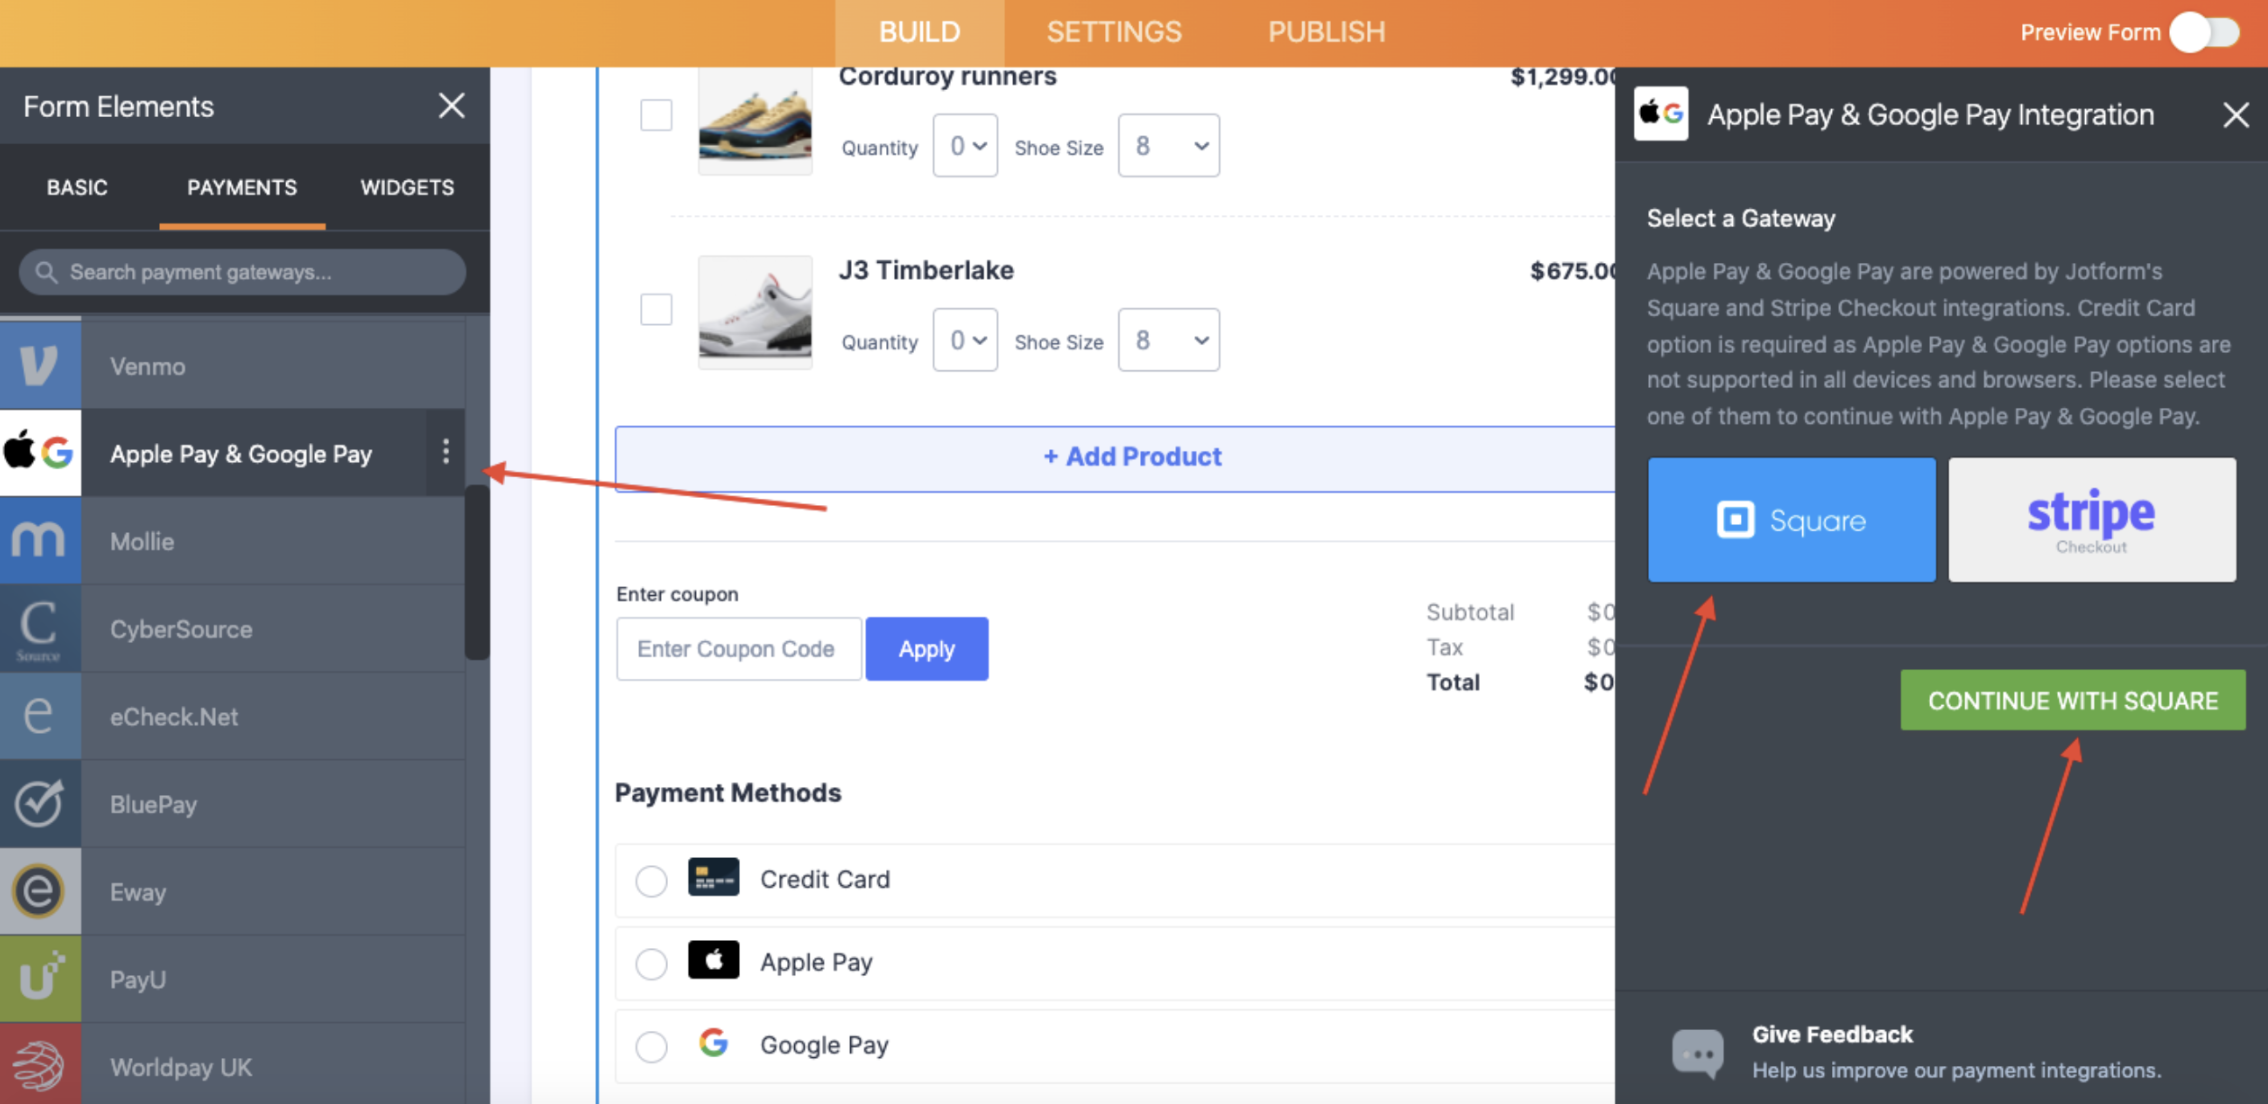Open Corduroy runners Quantity dropdown
This screenshot has height=1104, width=2268.
point(965,146)
